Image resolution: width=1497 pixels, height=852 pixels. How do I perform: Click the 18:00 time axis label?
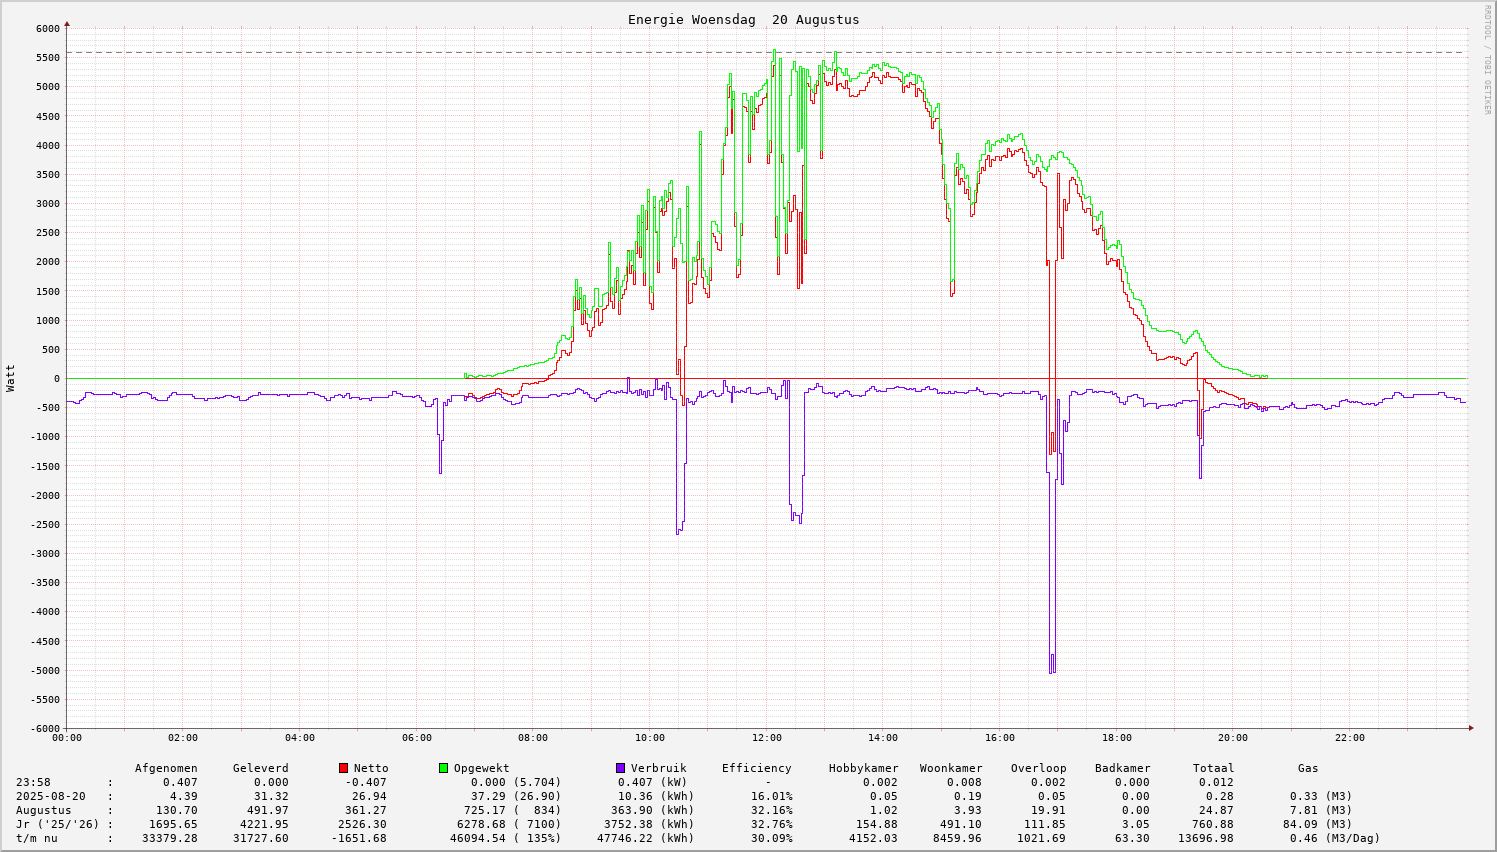pos(1116,738)
